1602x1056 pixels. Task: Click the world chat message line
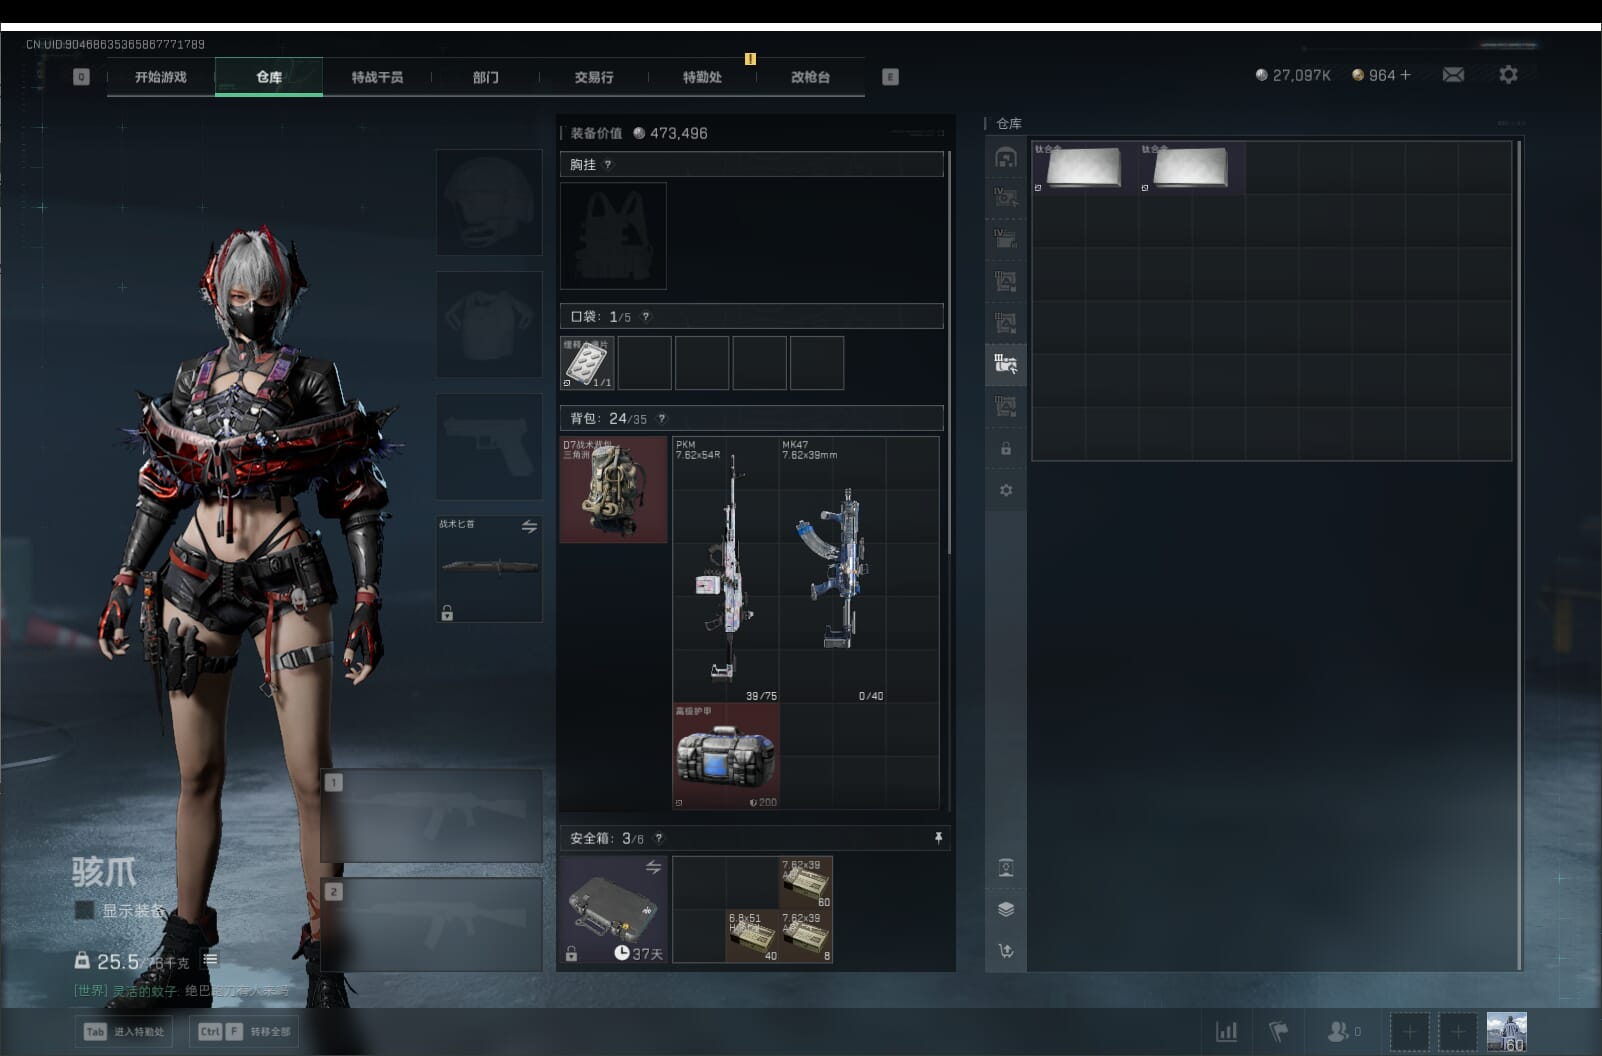point(181,991)
